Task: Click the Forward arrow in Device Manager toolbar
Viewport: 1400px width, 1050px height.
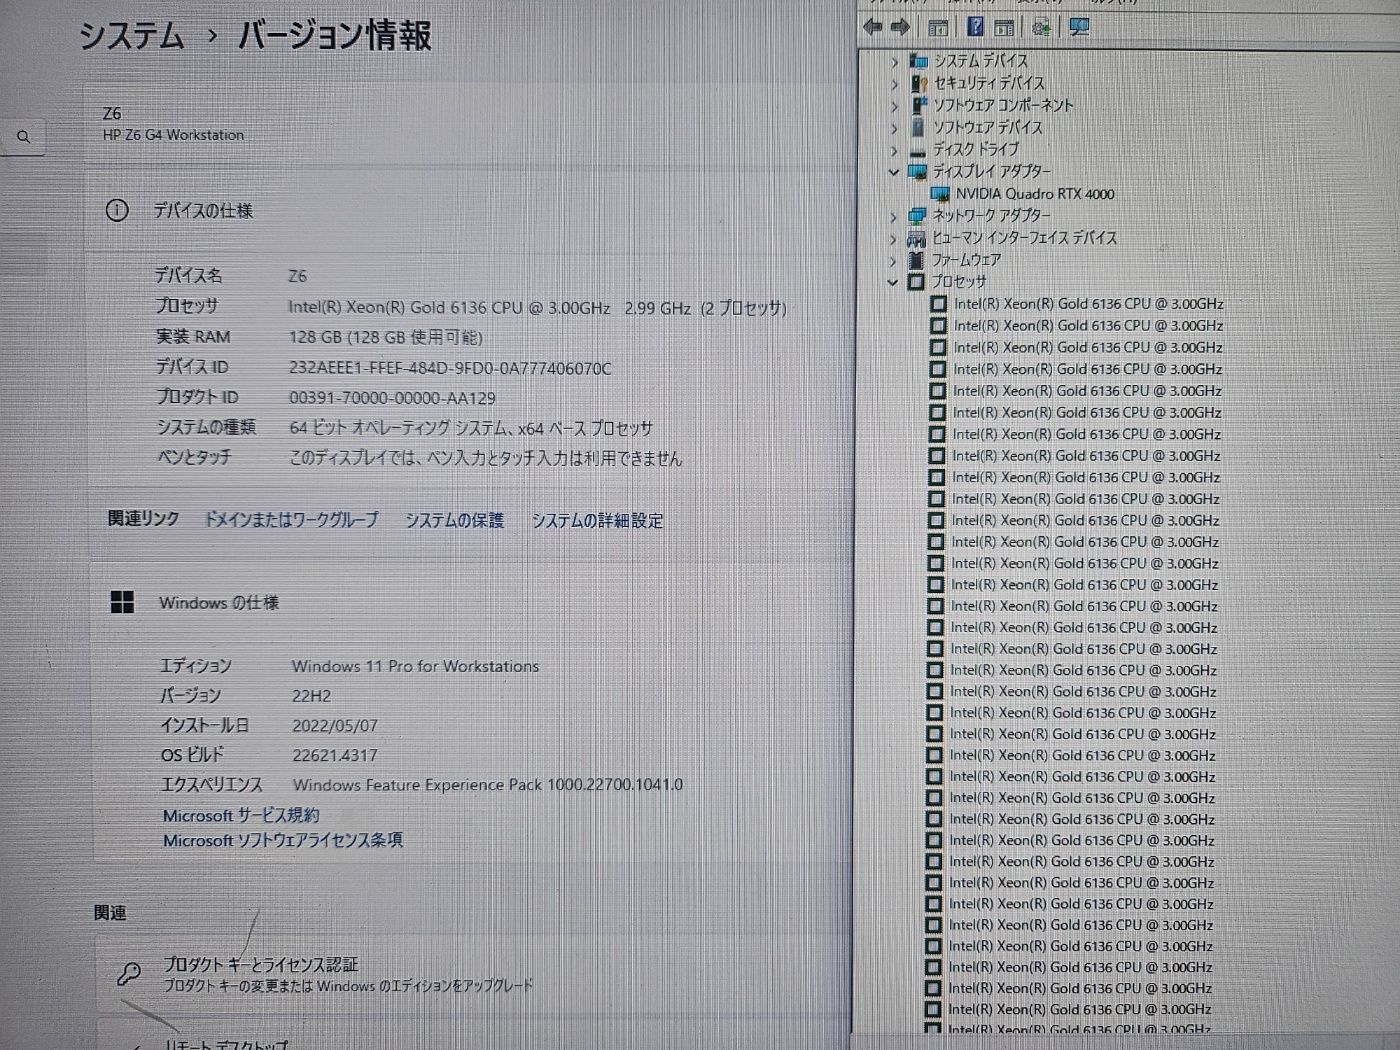Action: [x=900, y=28]
